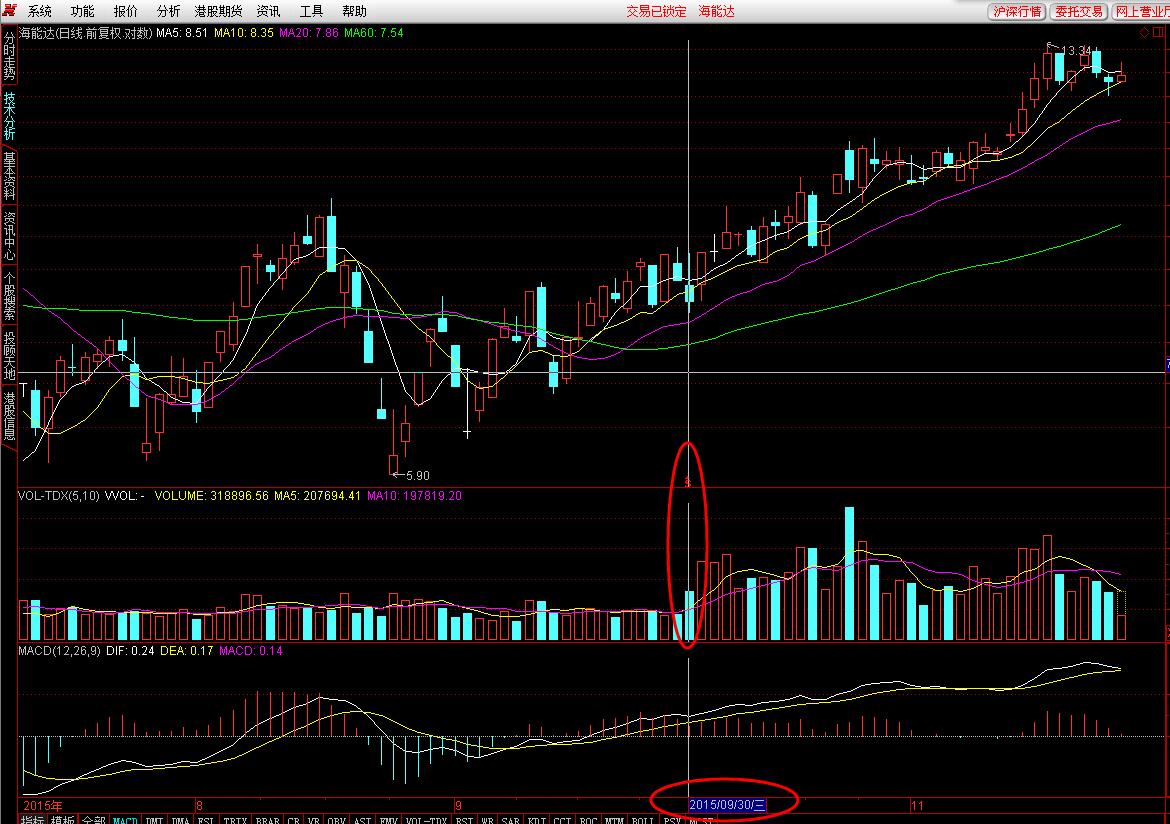1170x824 pixels.
Task: Click the 2015/09/30 date marker
Action: point(727,804)
